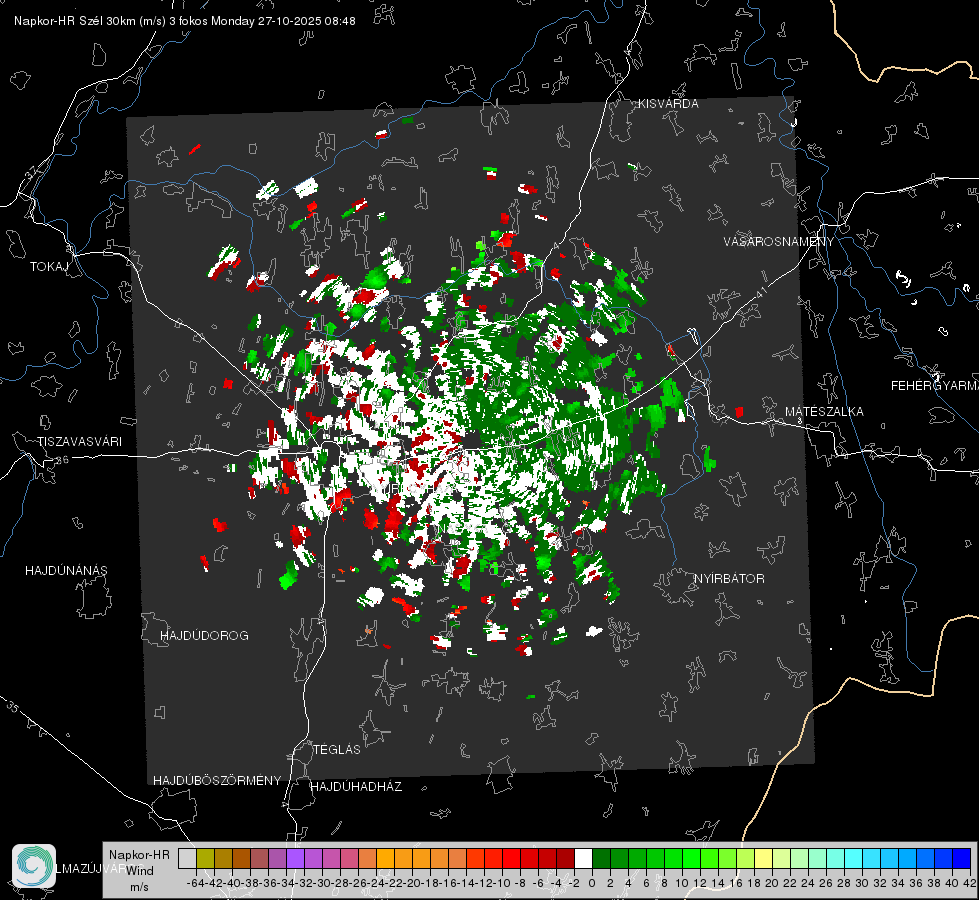This screenshot has width=979, height=900.
Task: Click the 0 value in the legend scale
Action: [592, 883]
